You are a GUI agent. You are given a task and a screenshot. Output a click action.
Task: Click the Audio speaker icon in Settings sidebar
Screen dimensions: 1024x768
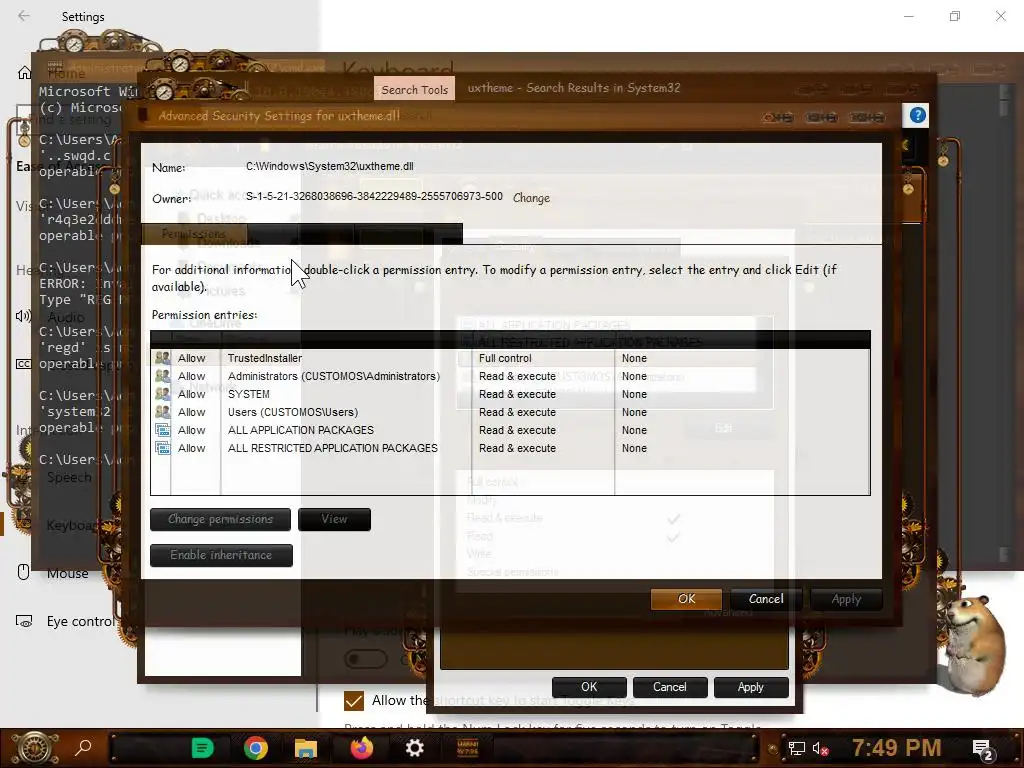tap(23, 317)
